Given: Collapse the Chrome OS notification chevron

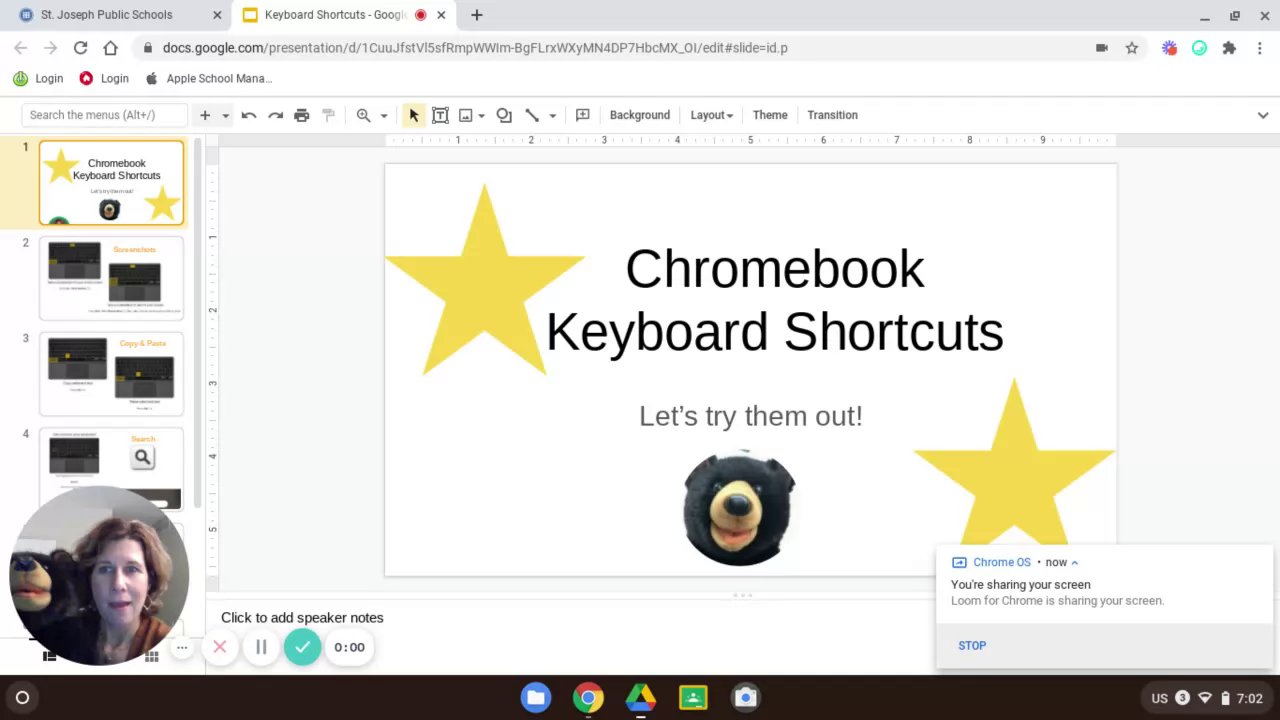Looking at the screenshot, I should 1075,562.
